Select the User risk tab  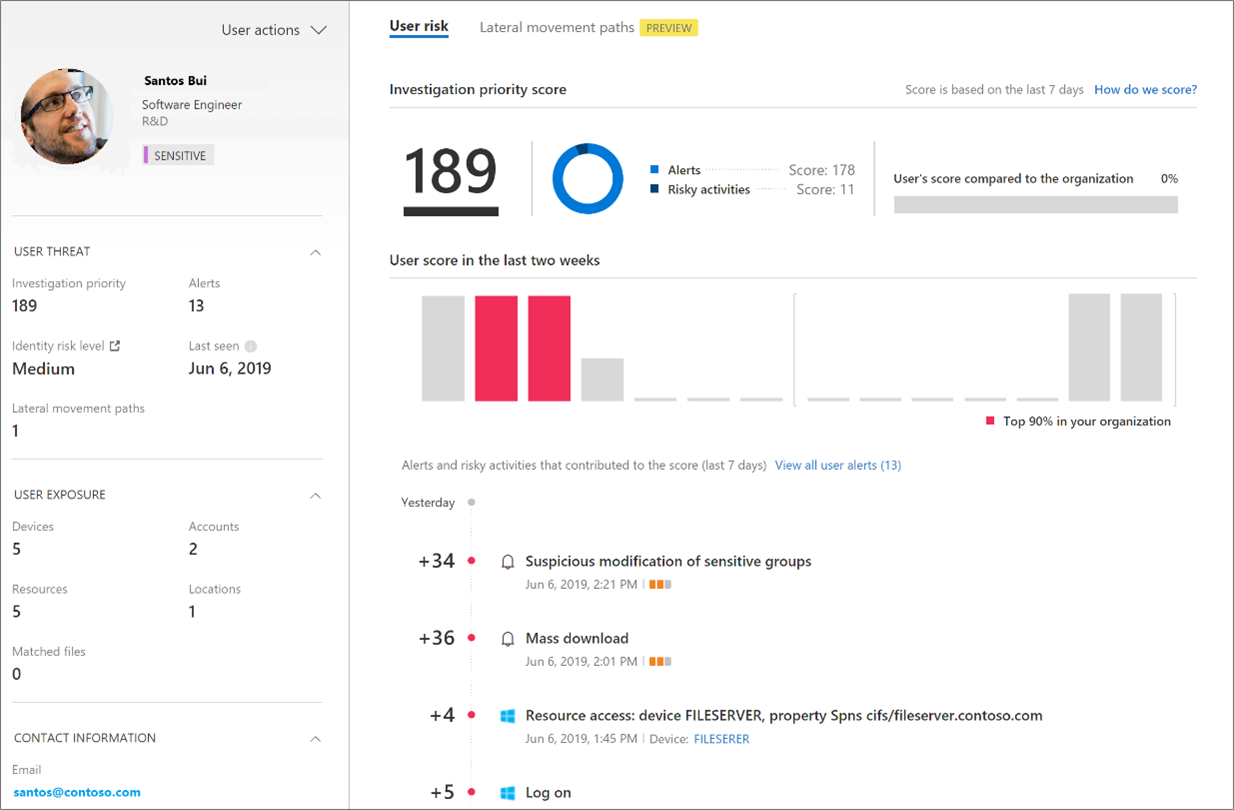point(418,27)
